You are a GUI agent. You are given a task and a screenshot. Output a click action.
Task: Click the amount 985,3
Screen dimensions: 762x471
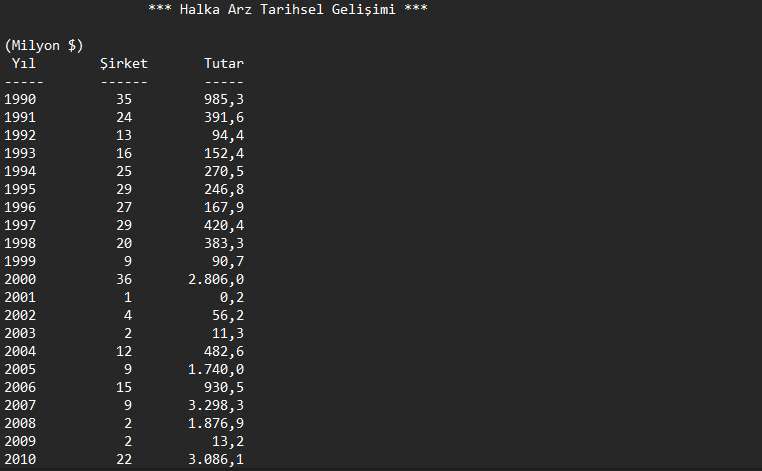224,99
